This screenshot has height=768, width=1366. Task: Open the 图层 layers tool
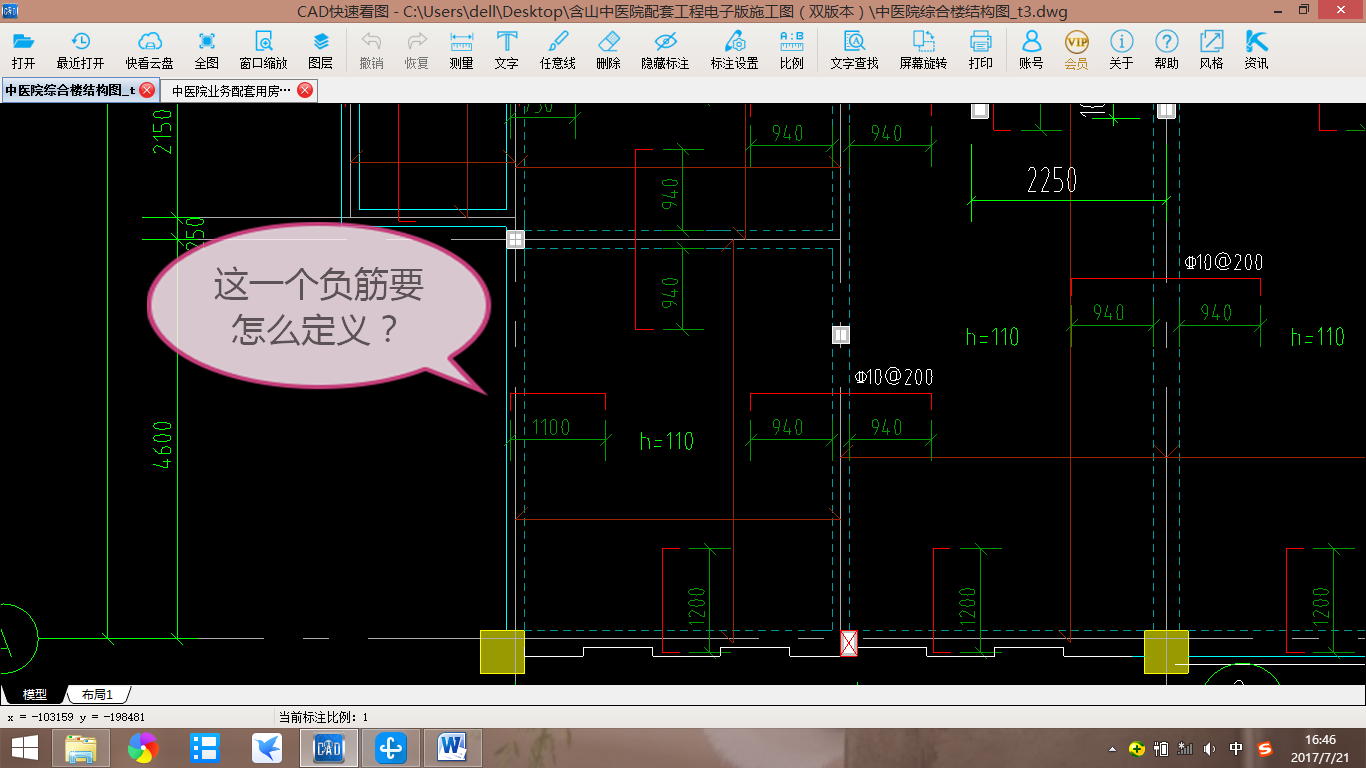(x=320, y=50)
